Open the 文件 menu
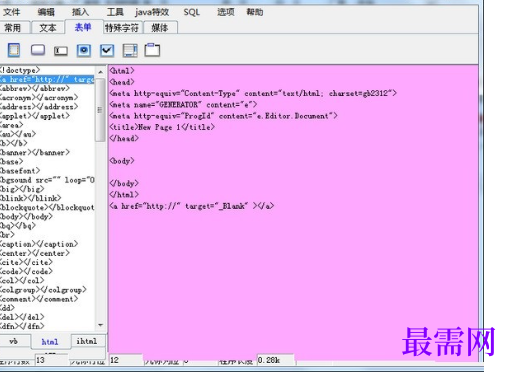 (x=12, y=12)
